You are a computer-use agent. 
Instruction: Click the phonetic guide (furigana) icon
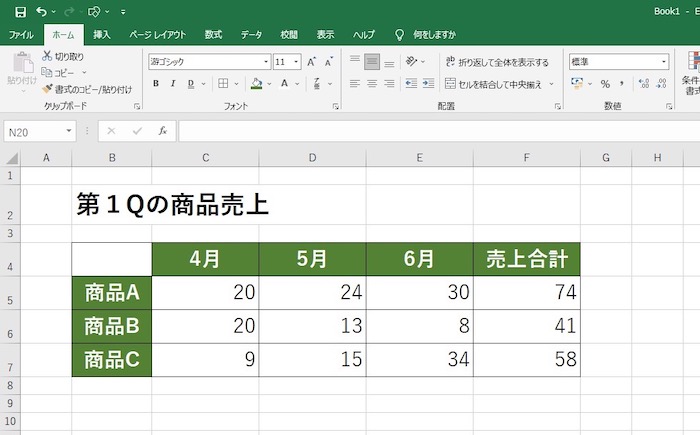pyautogui.click(x=317, y=84)
